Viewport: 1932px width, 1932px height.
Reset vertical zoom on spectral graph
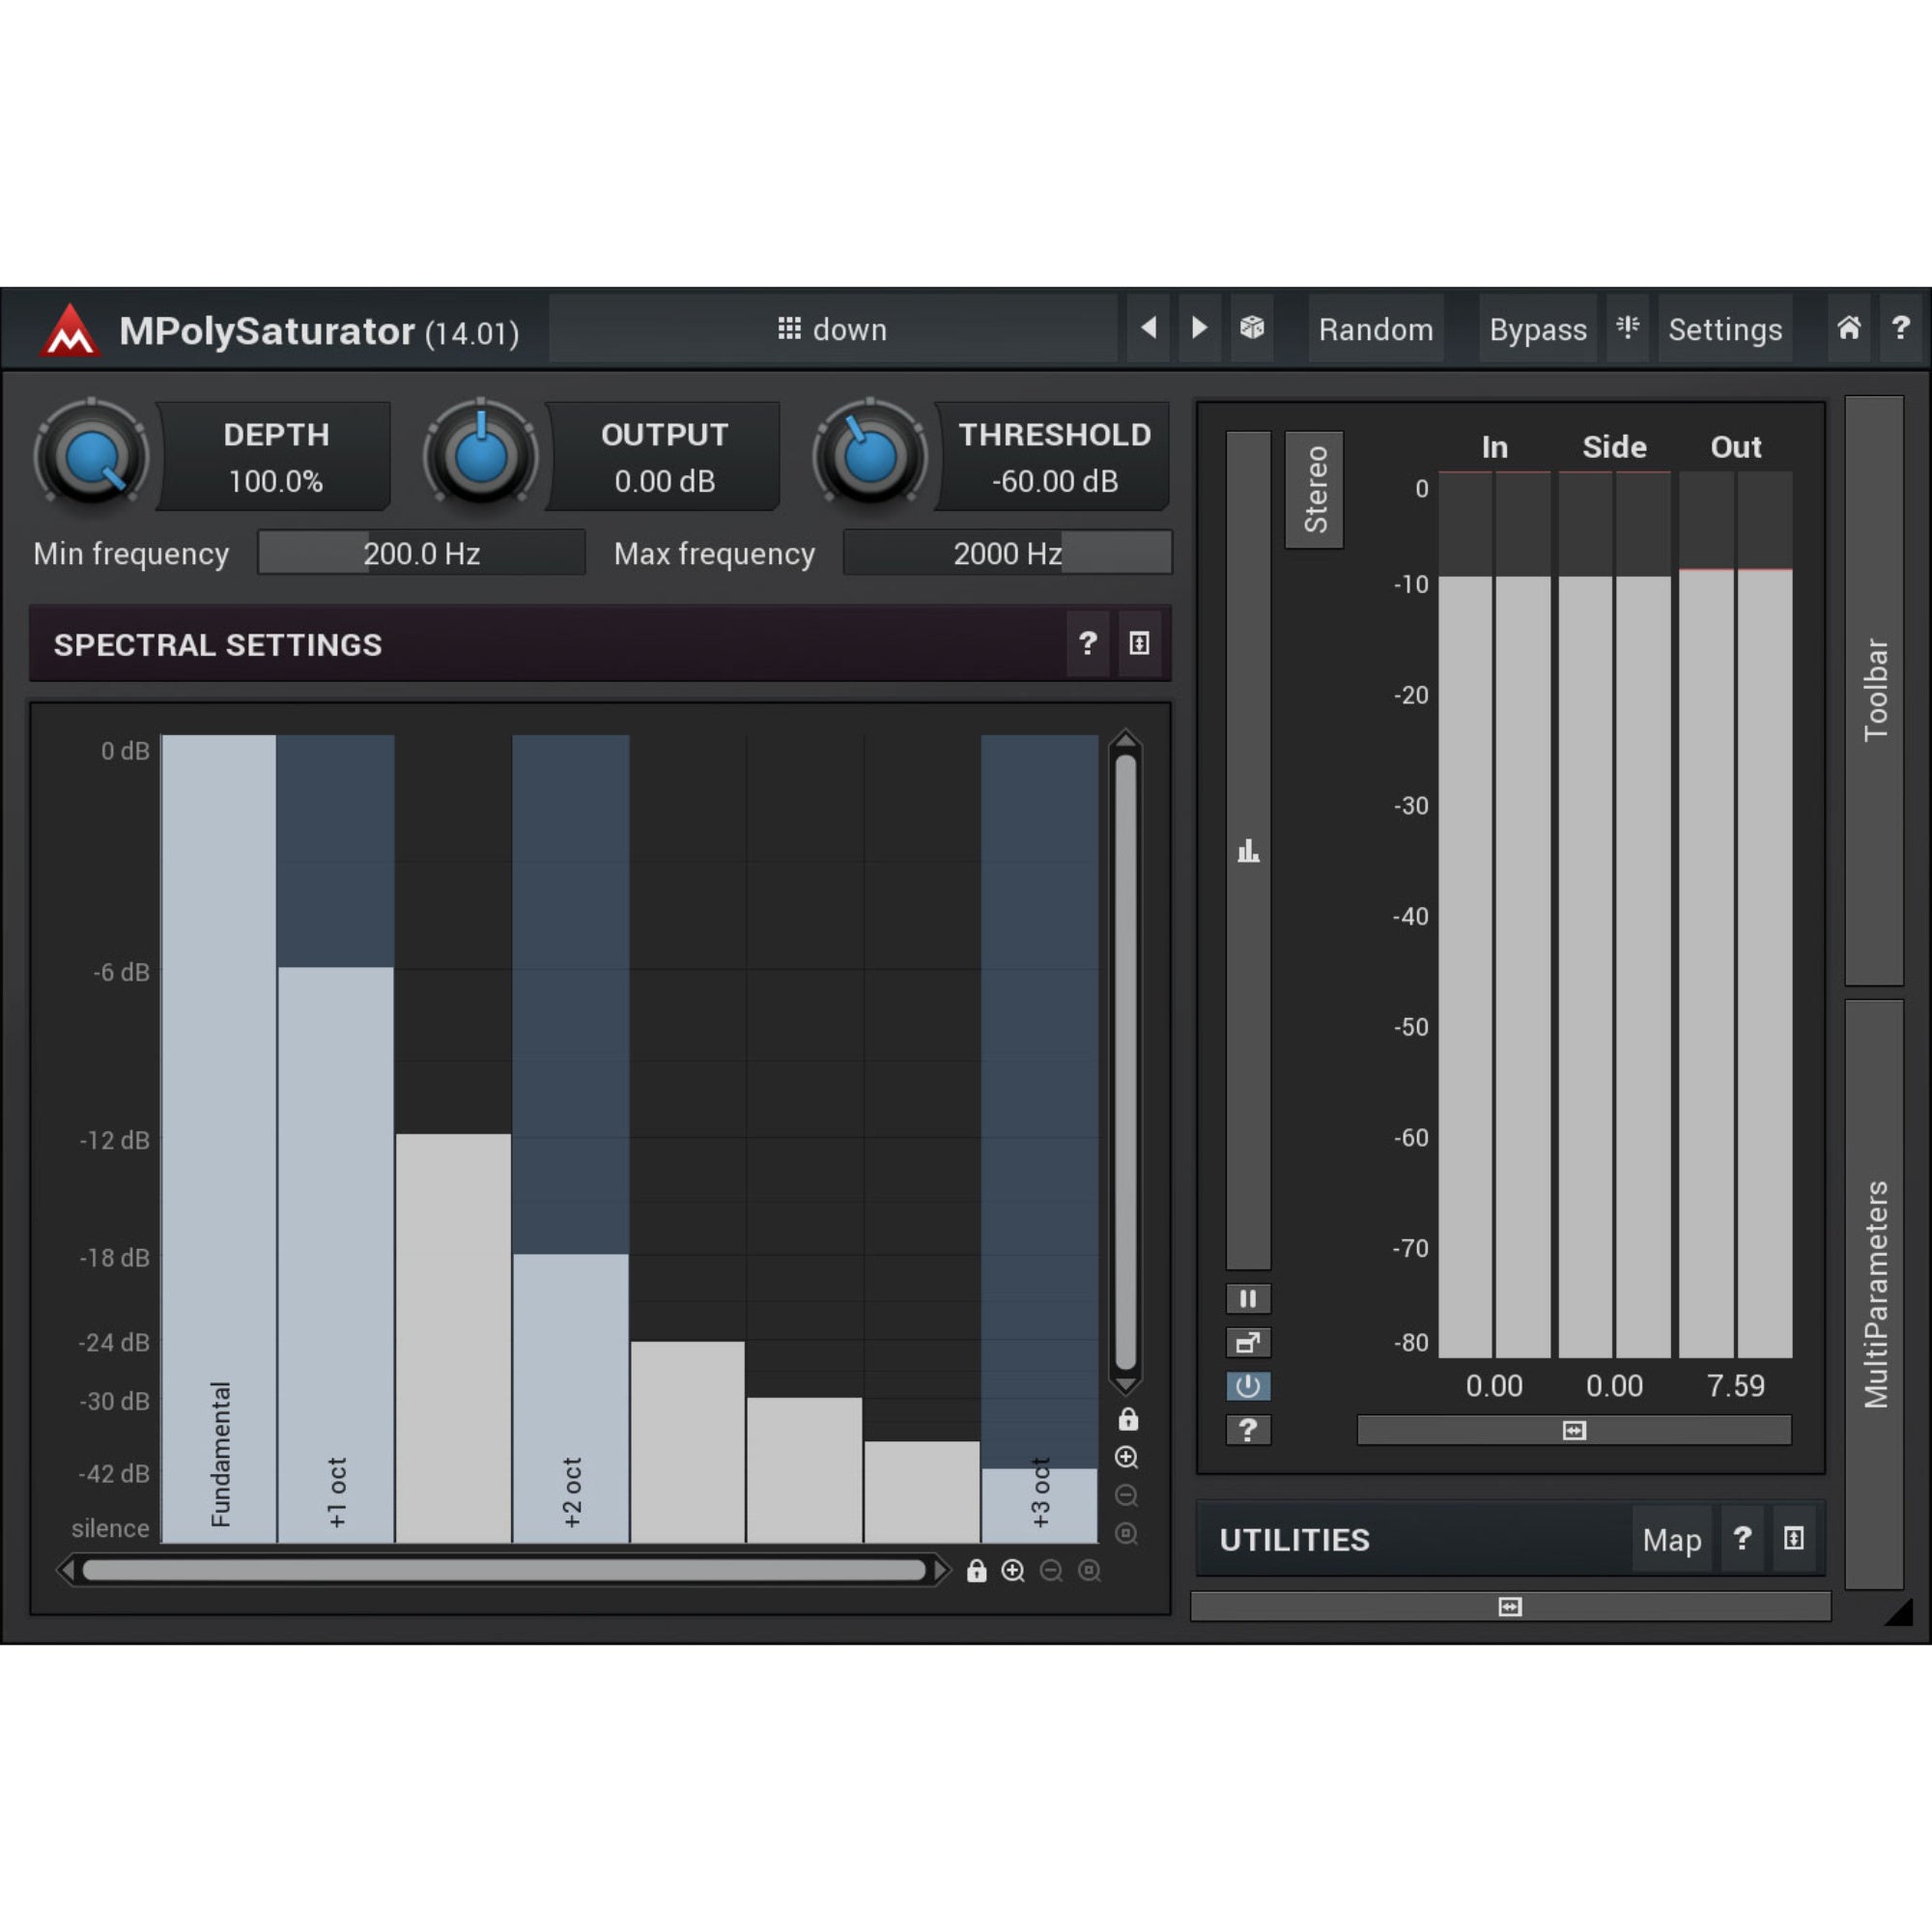(x=1127, y=1534)
